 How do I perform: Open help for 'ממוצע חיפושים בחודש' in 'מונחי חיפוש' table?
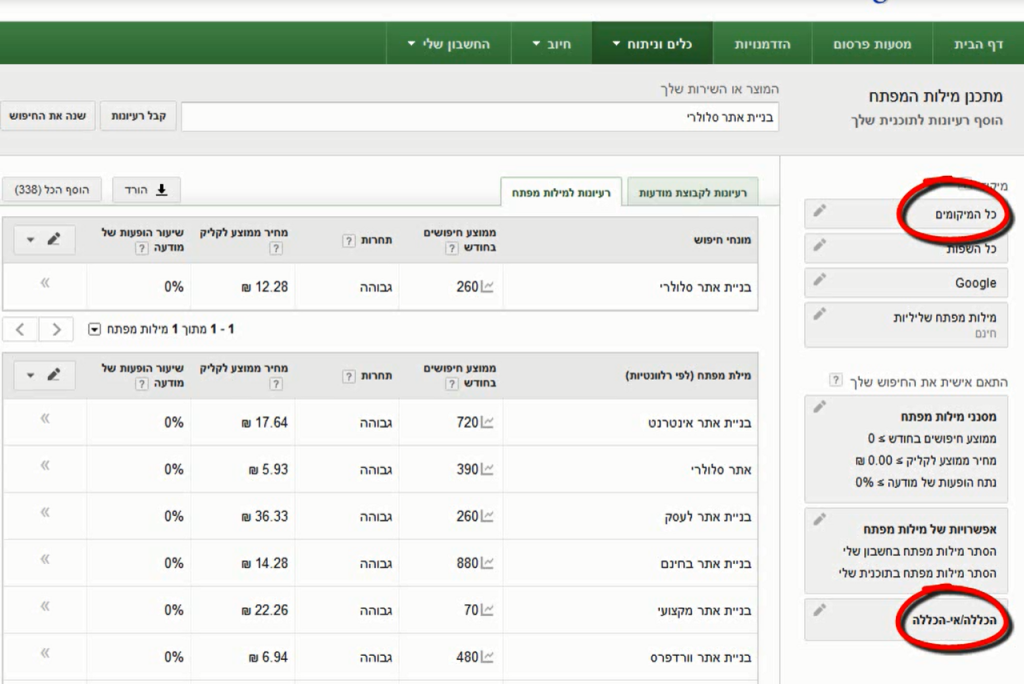(452, 248)
